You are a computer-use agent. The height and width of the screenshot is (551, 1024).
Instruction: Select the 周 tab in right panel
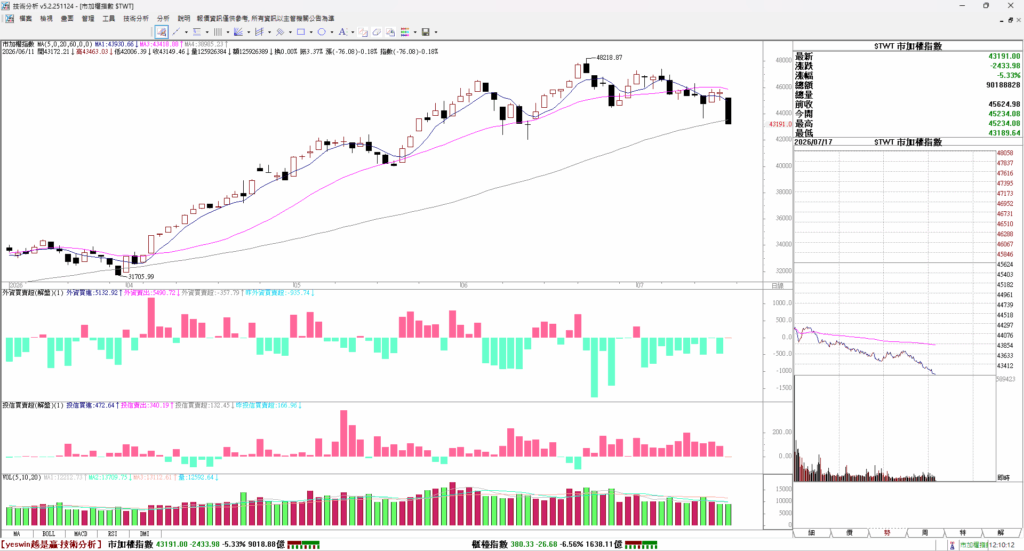(x=925, y=533)
